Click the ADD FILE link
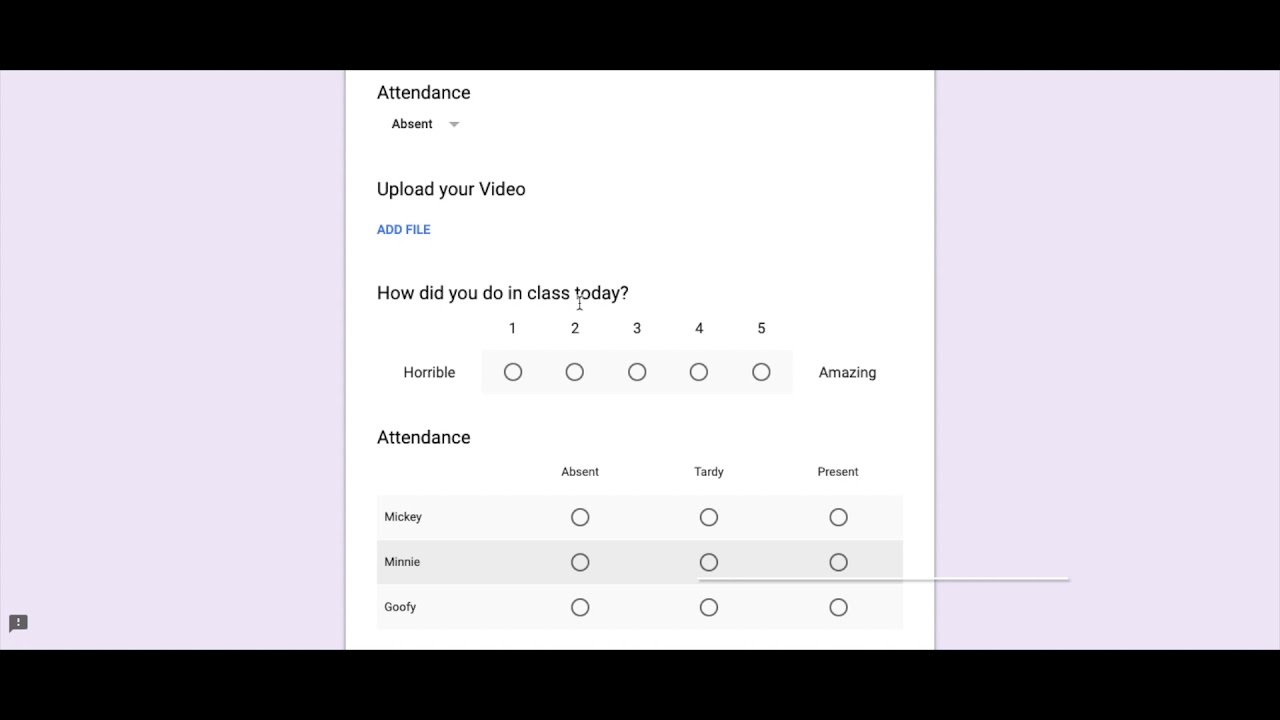 403,229
